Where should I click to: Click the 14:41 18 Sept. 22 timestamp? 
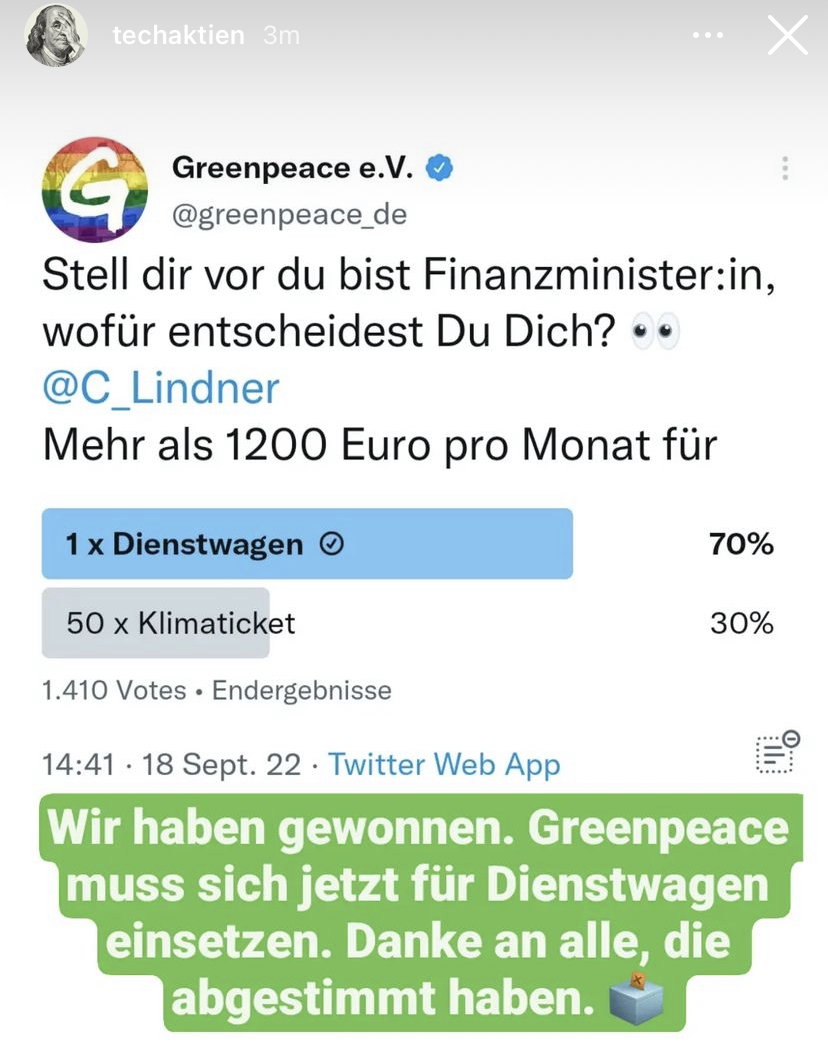172,765
